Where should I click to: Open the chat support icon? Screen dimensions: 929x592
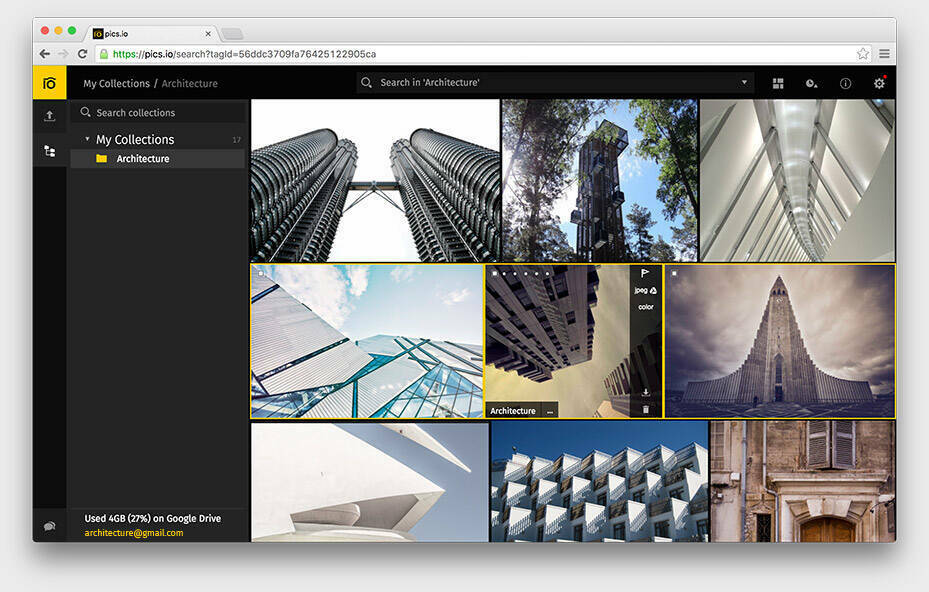(x=50, y=526)
